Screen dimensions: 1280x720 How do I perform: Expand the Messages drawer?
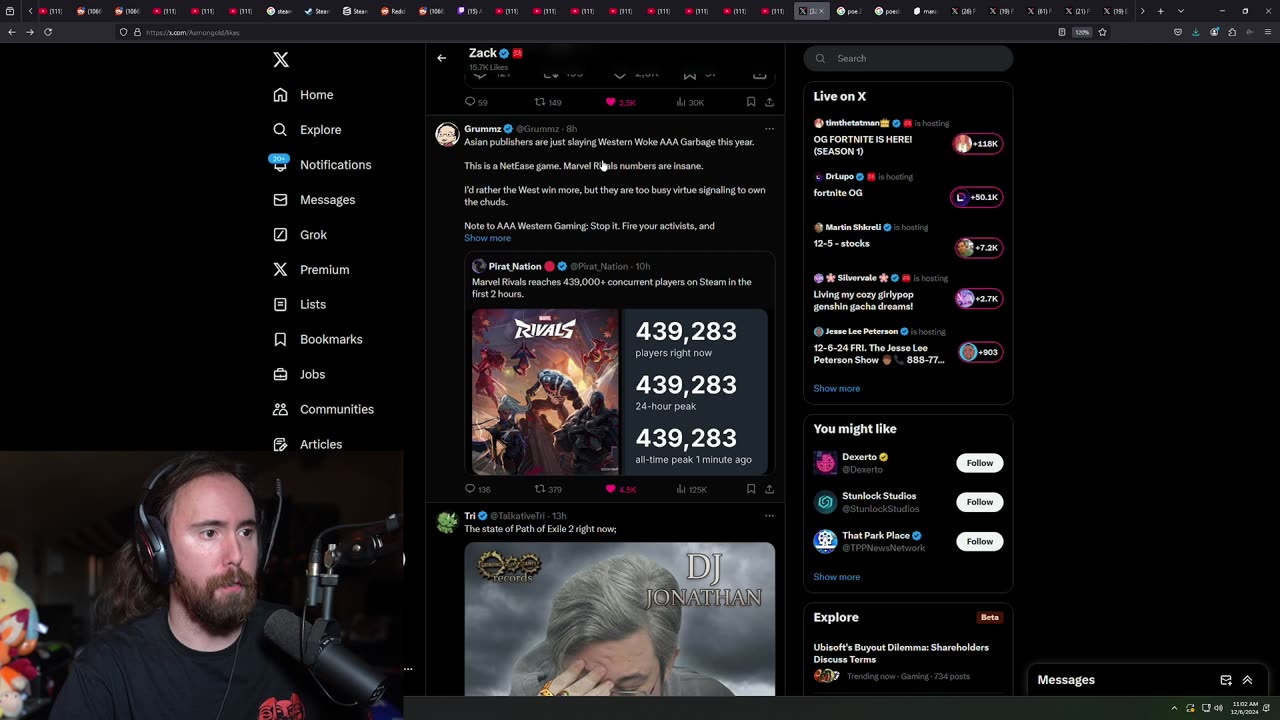tap(1247, 680)
